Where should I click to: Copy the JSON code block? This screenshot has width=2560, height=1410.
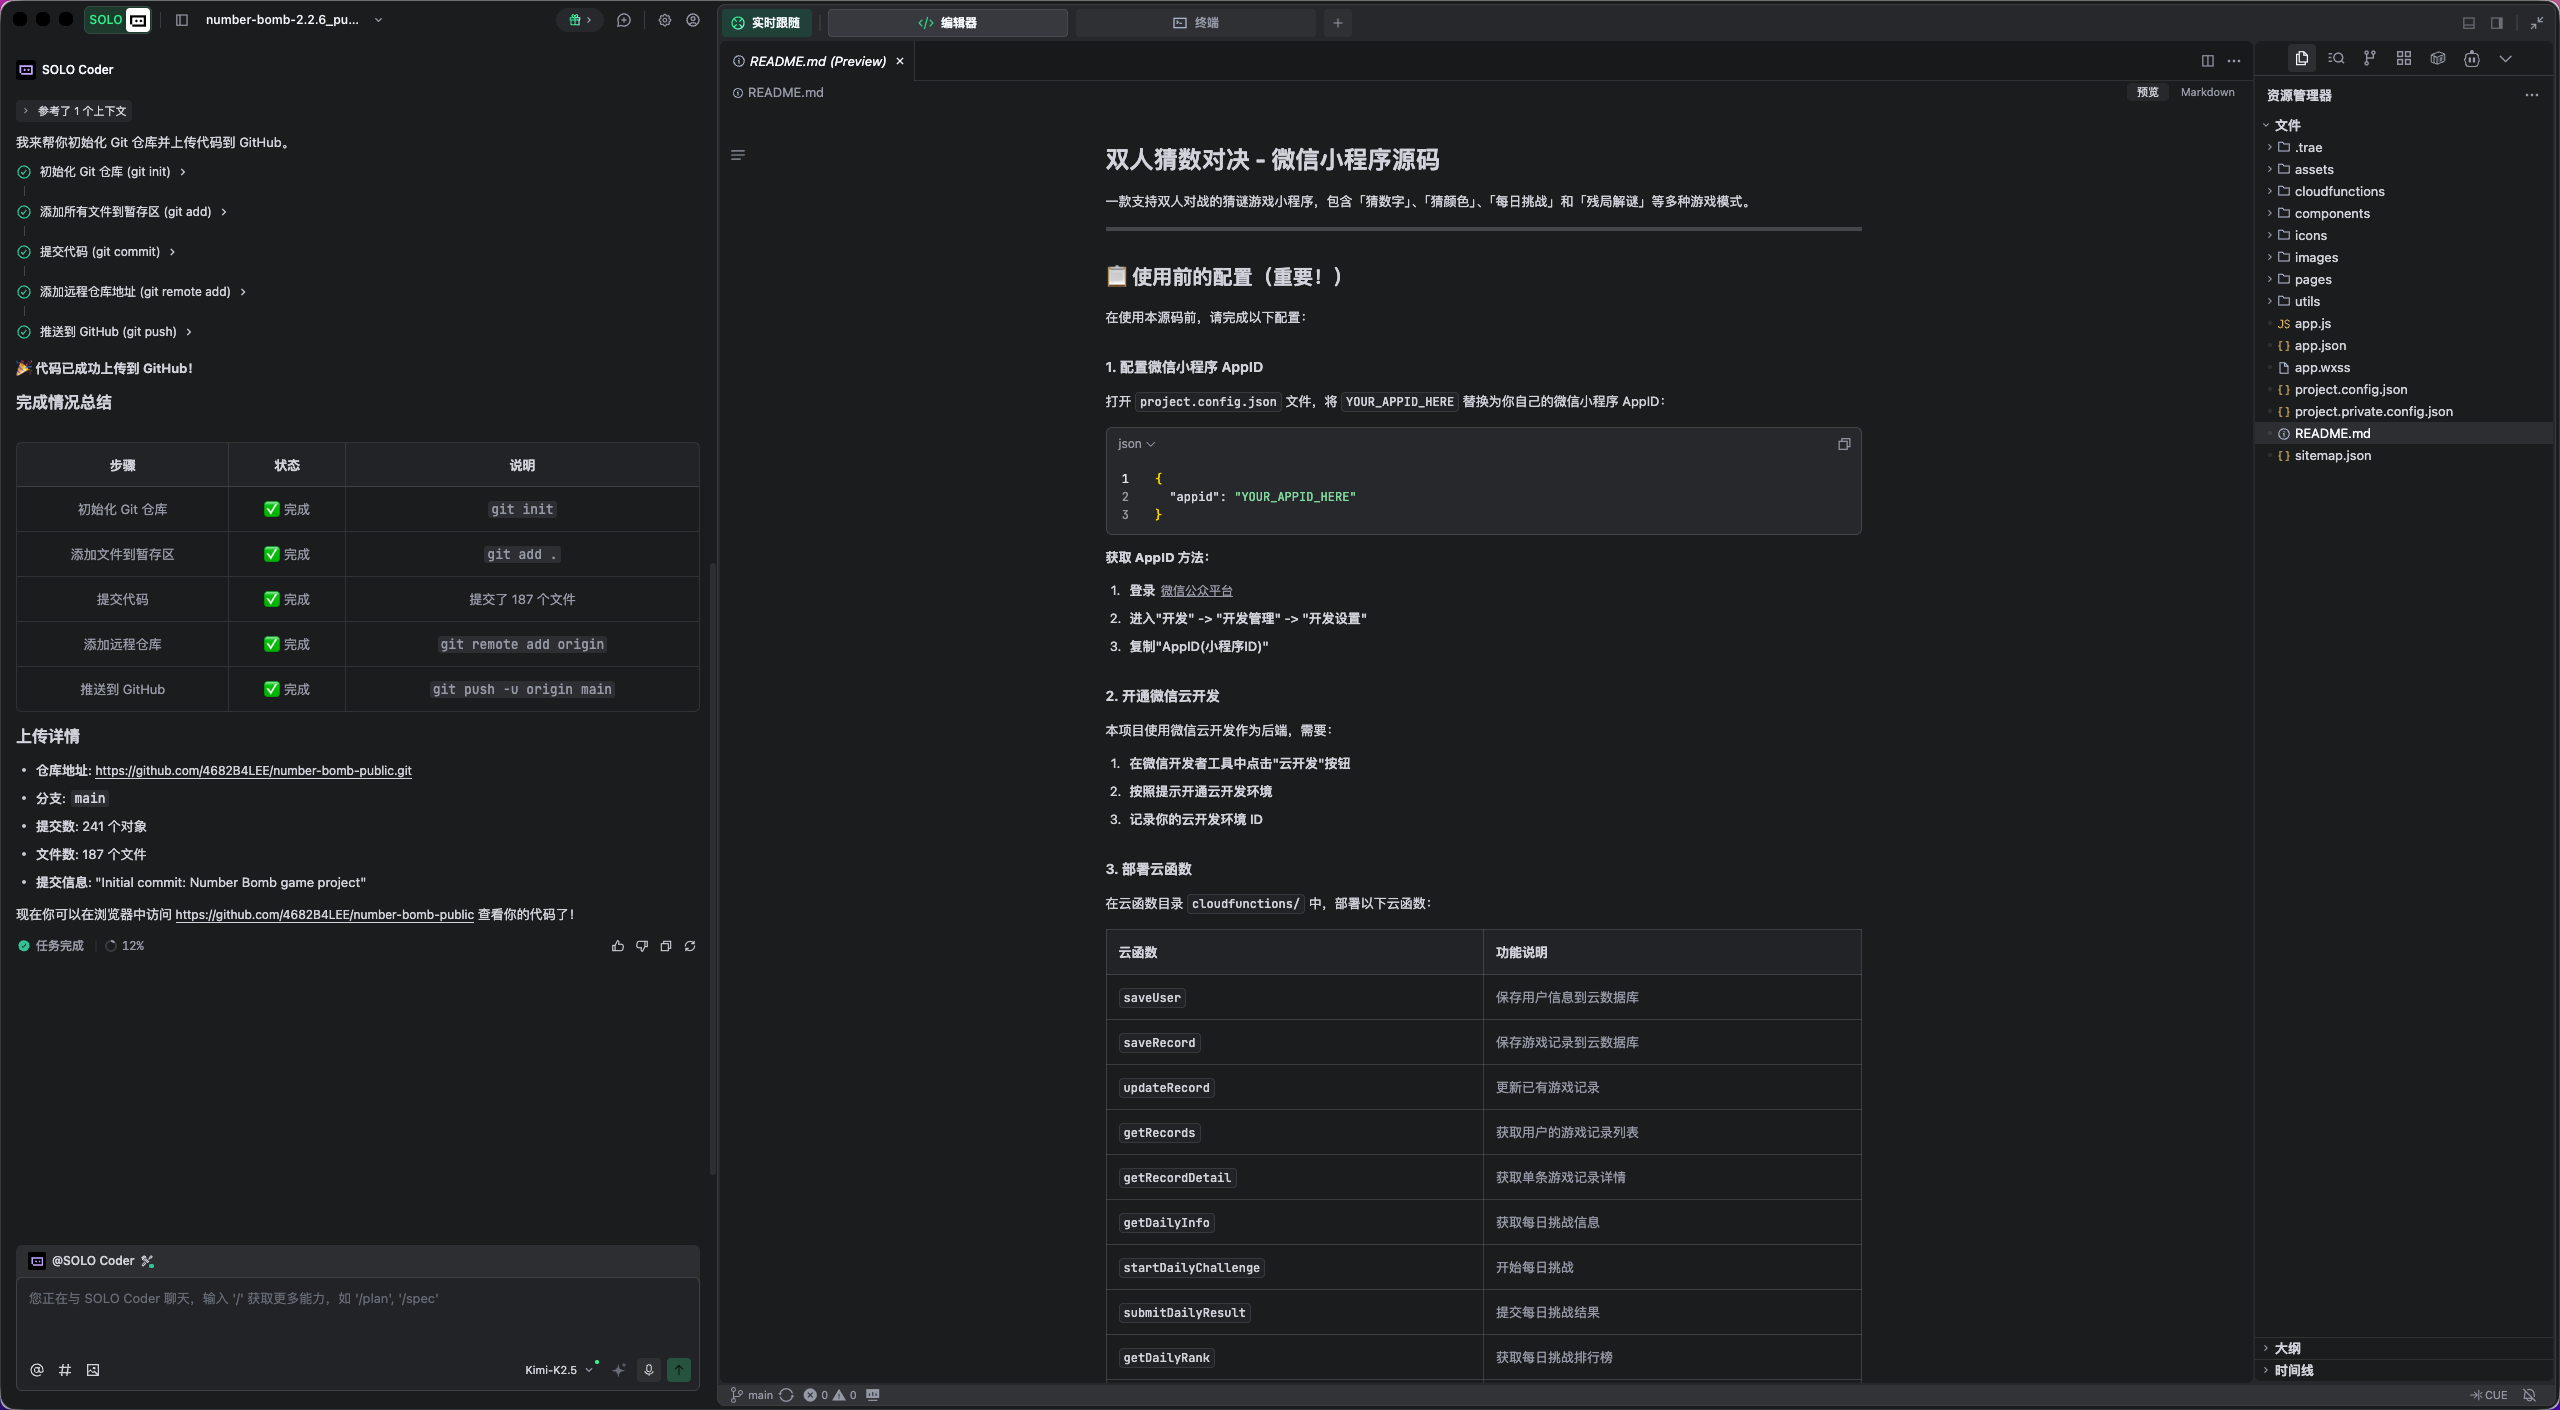[1844, 444]
